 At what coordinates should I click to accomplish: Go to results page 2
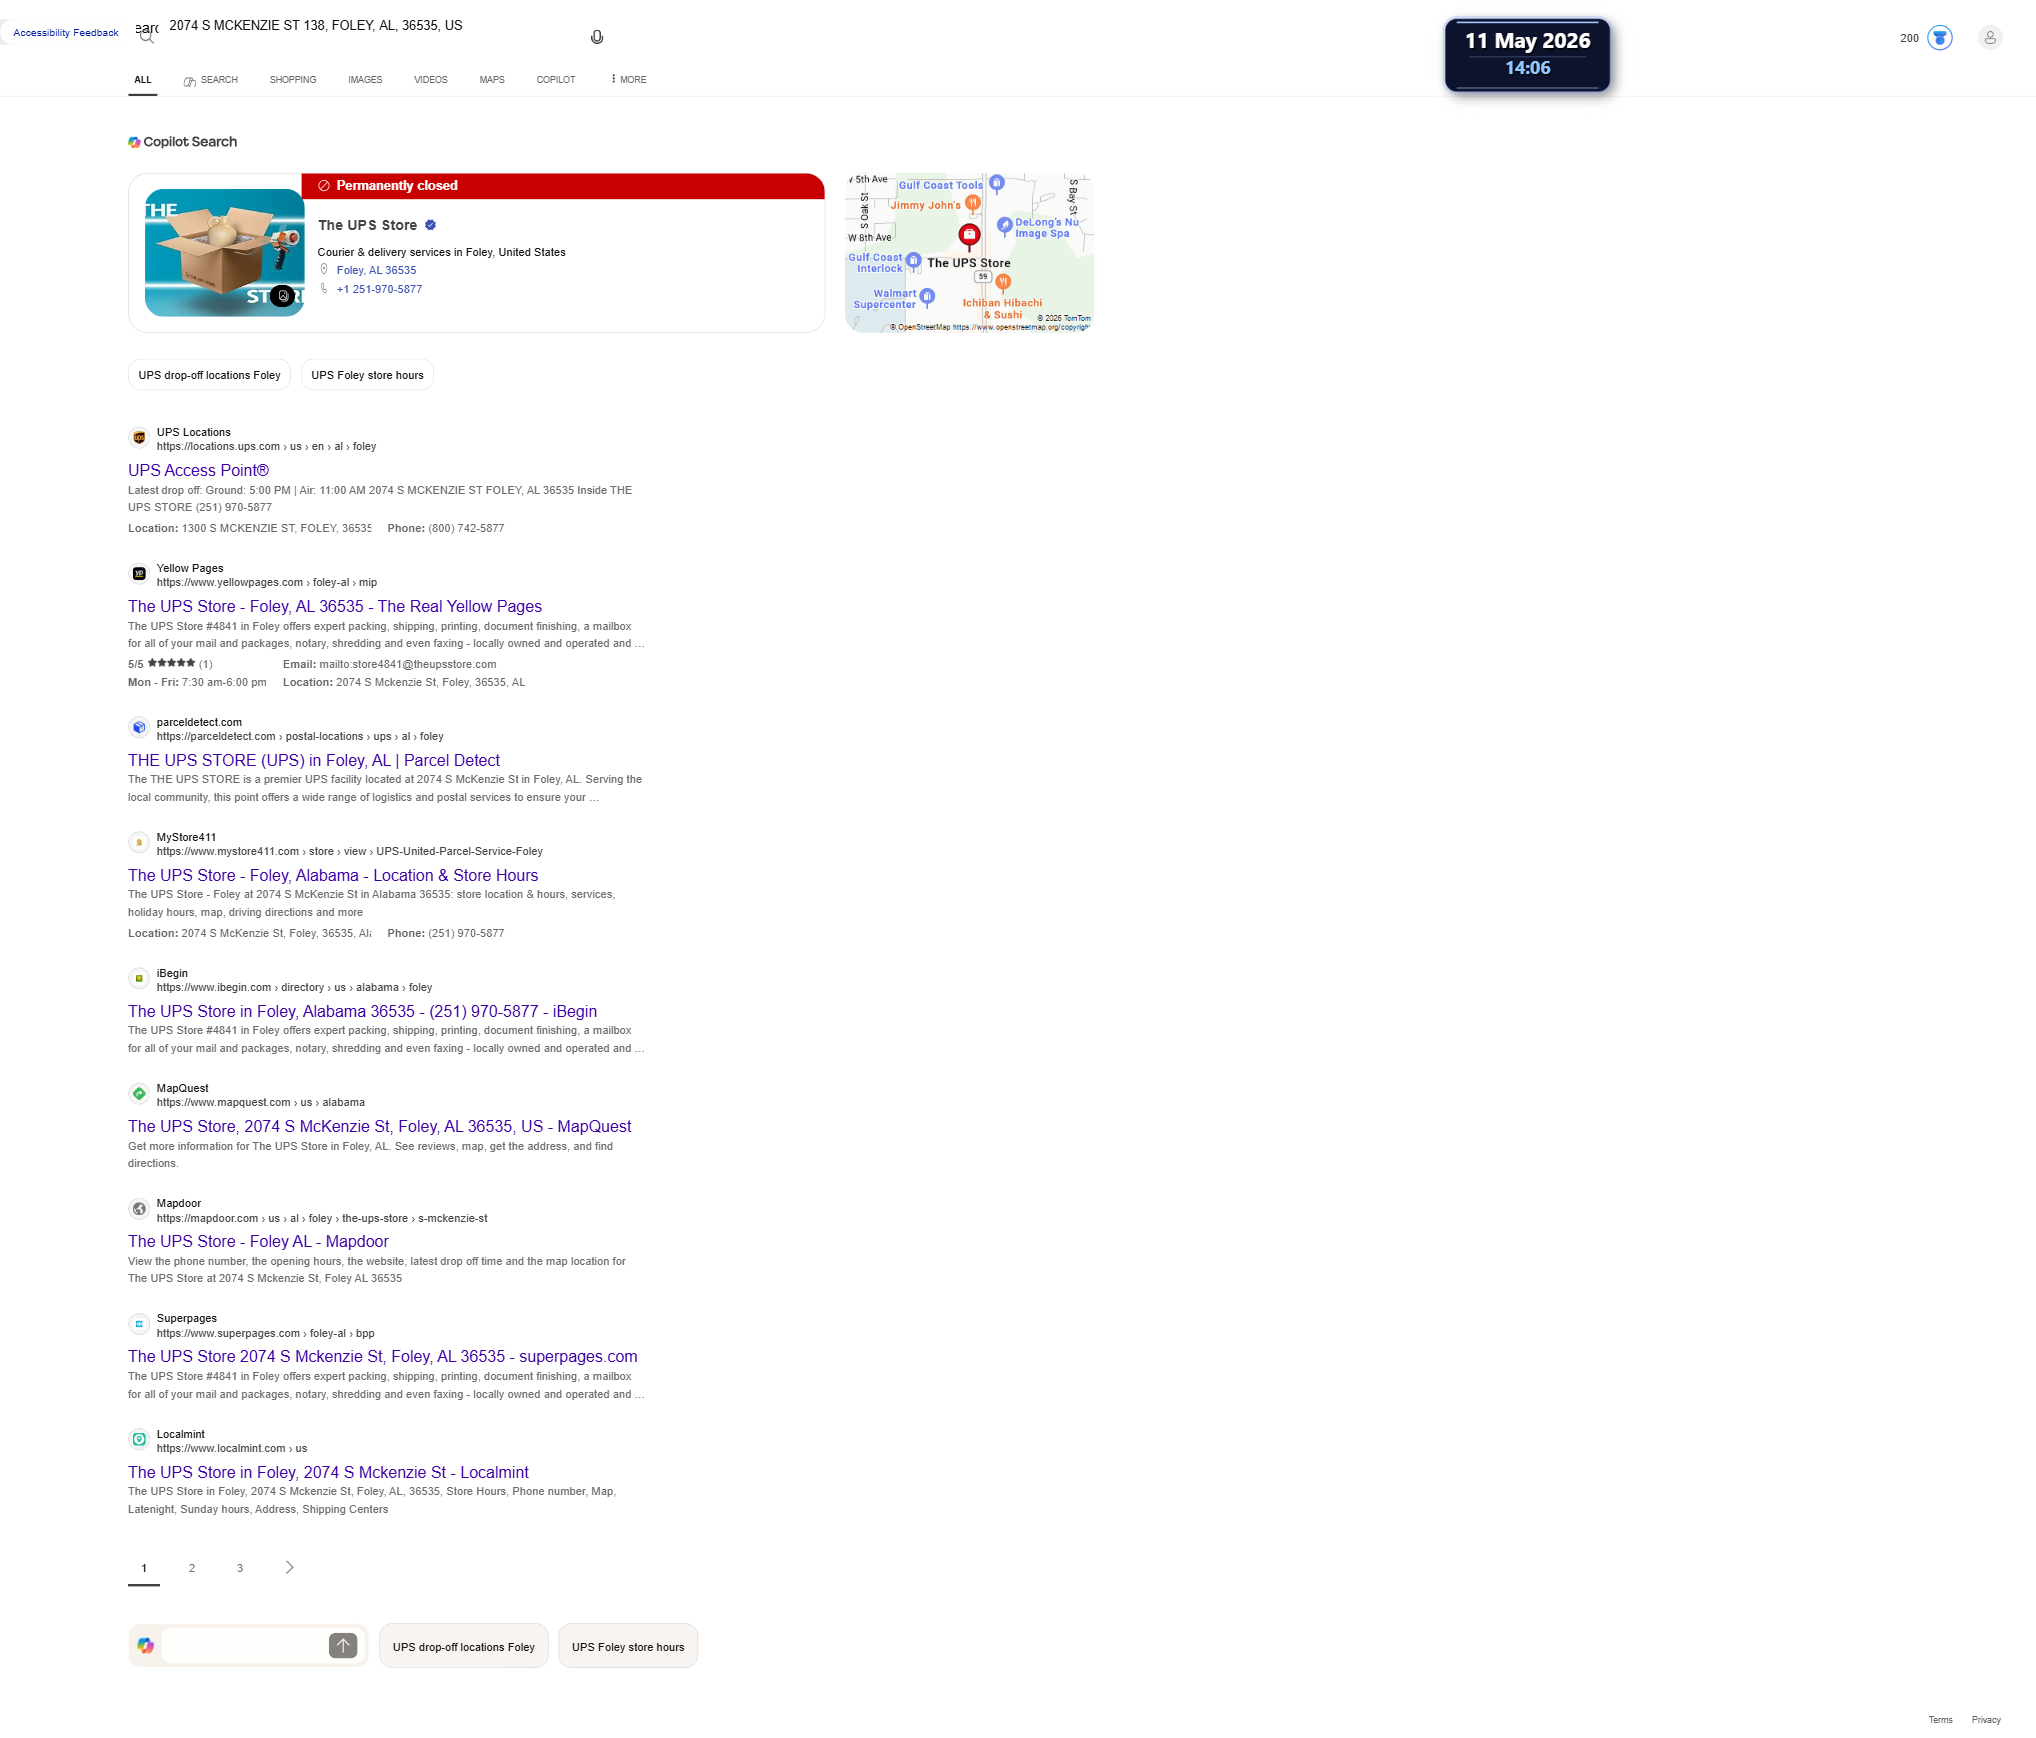click(192, 1568)
